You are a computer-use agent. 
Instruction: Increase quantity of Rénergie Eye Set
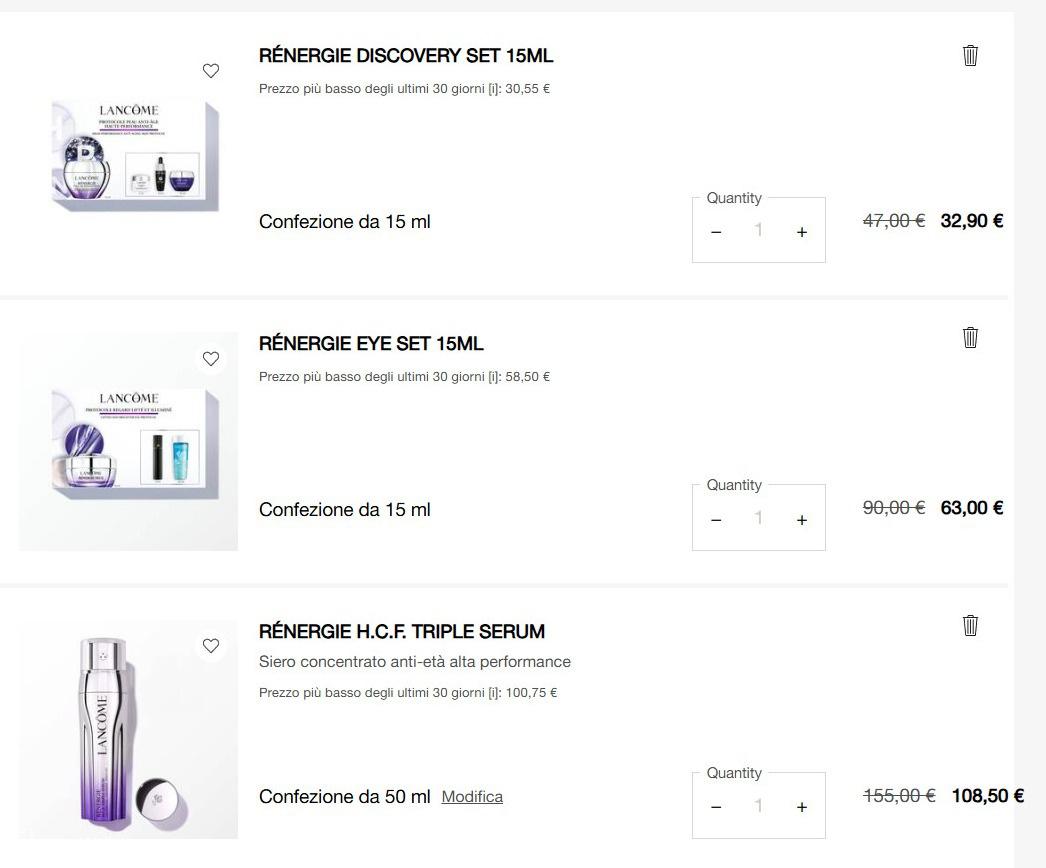[801, 520]
